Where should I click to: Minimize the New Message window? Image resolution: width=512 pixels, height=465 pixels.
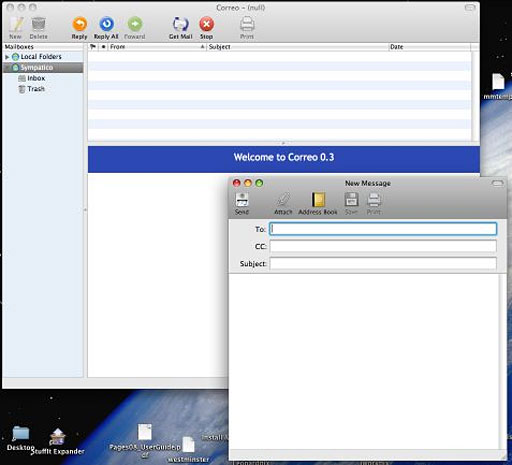click(248, 183)
